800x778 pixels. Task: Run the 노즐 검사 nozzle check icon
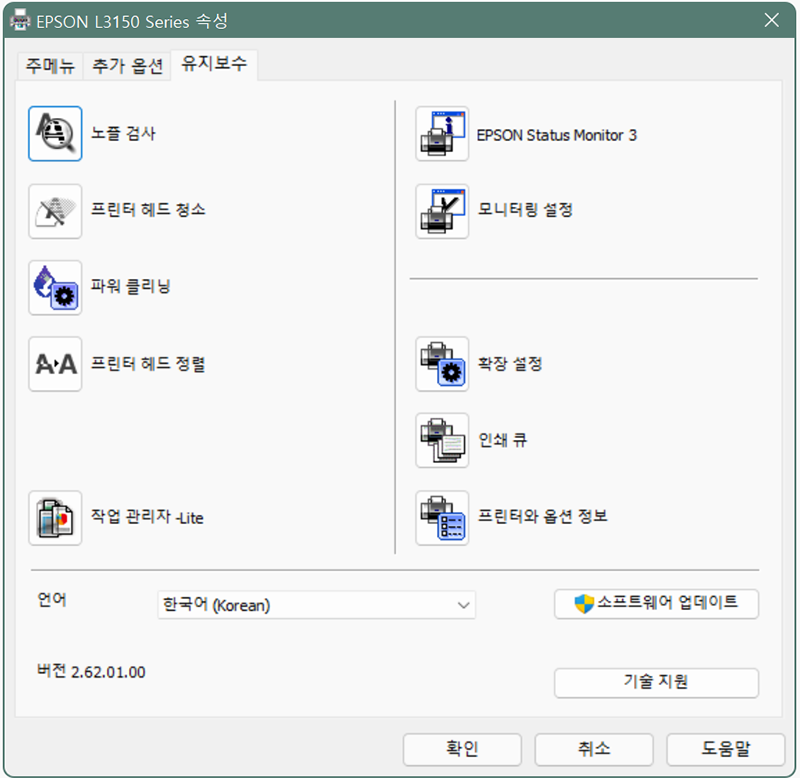tap(55, 134)
